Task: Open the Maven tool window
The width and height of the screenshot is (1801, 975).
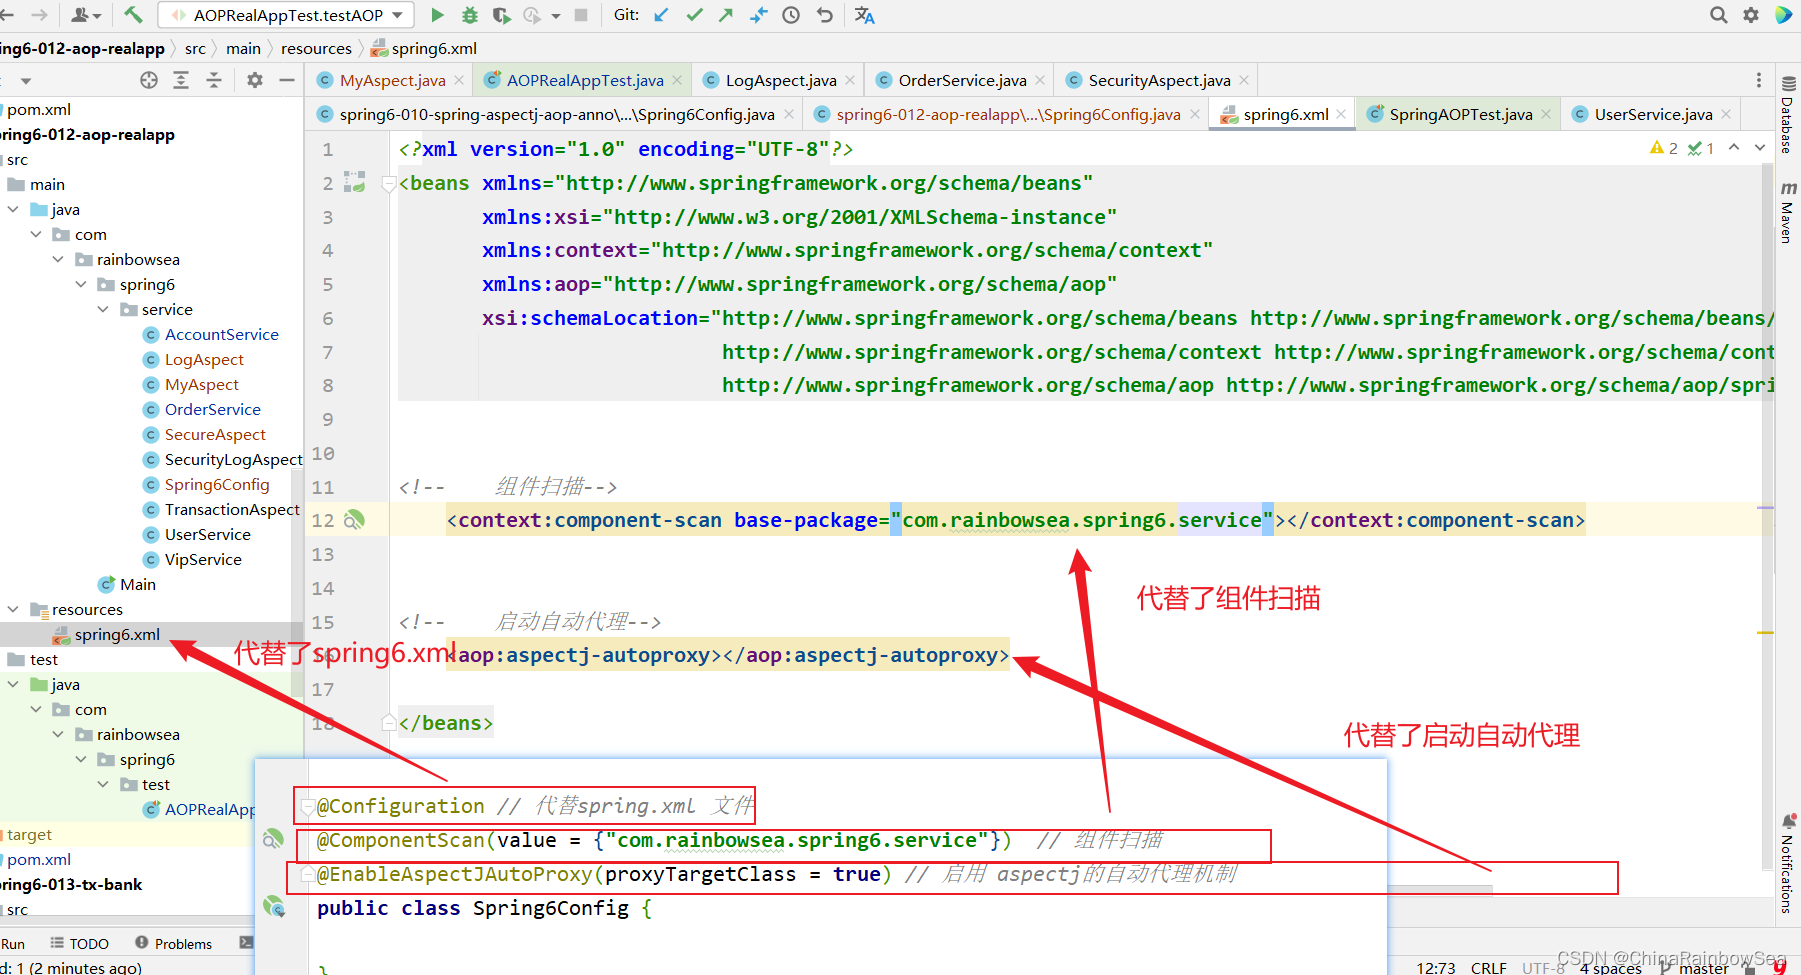Action: click(x=1788, y=212)
